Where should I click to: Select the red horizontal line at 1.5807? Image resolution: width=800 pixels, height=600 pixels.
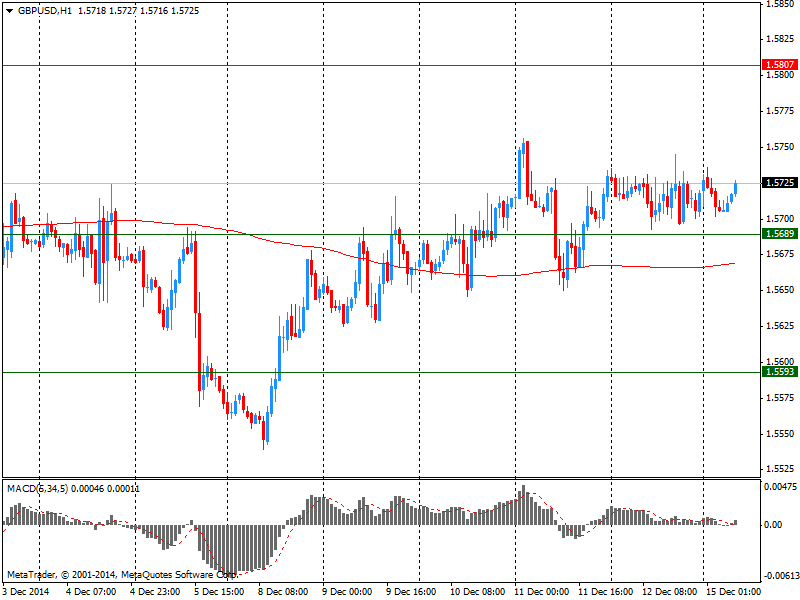[x=400, y=65]
